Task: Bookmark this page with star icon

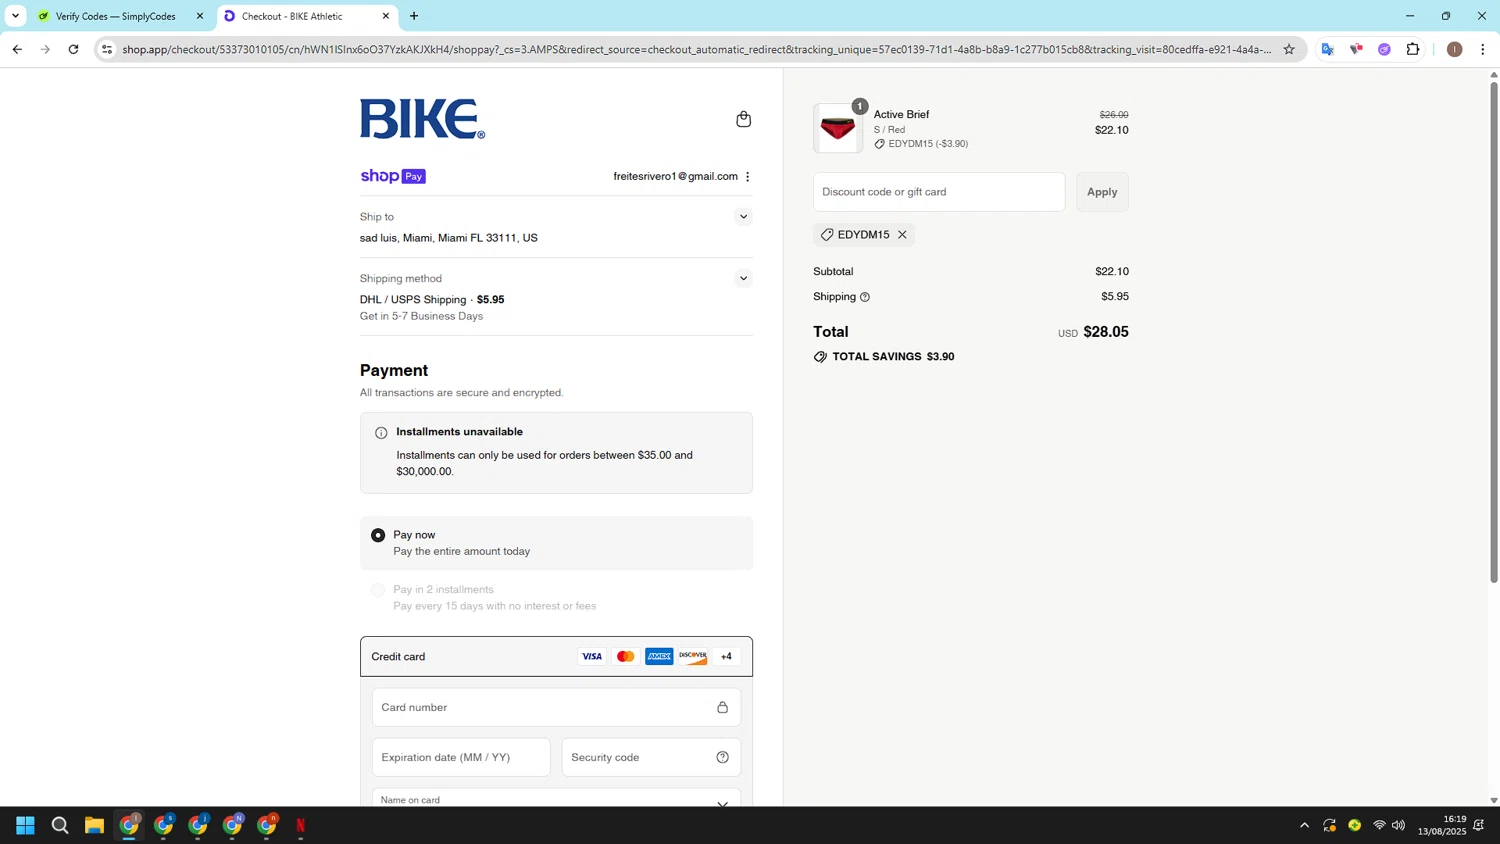Action: click(x=1289, y=49)
